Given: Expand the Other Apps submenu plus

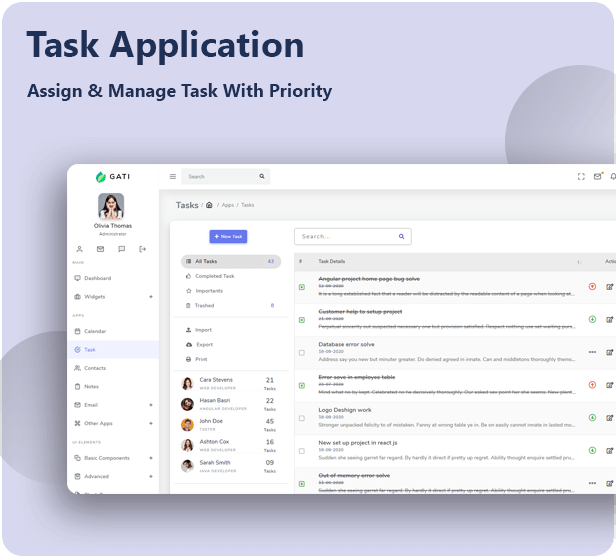Looking at the screenshot, I should tap(151, 423).
